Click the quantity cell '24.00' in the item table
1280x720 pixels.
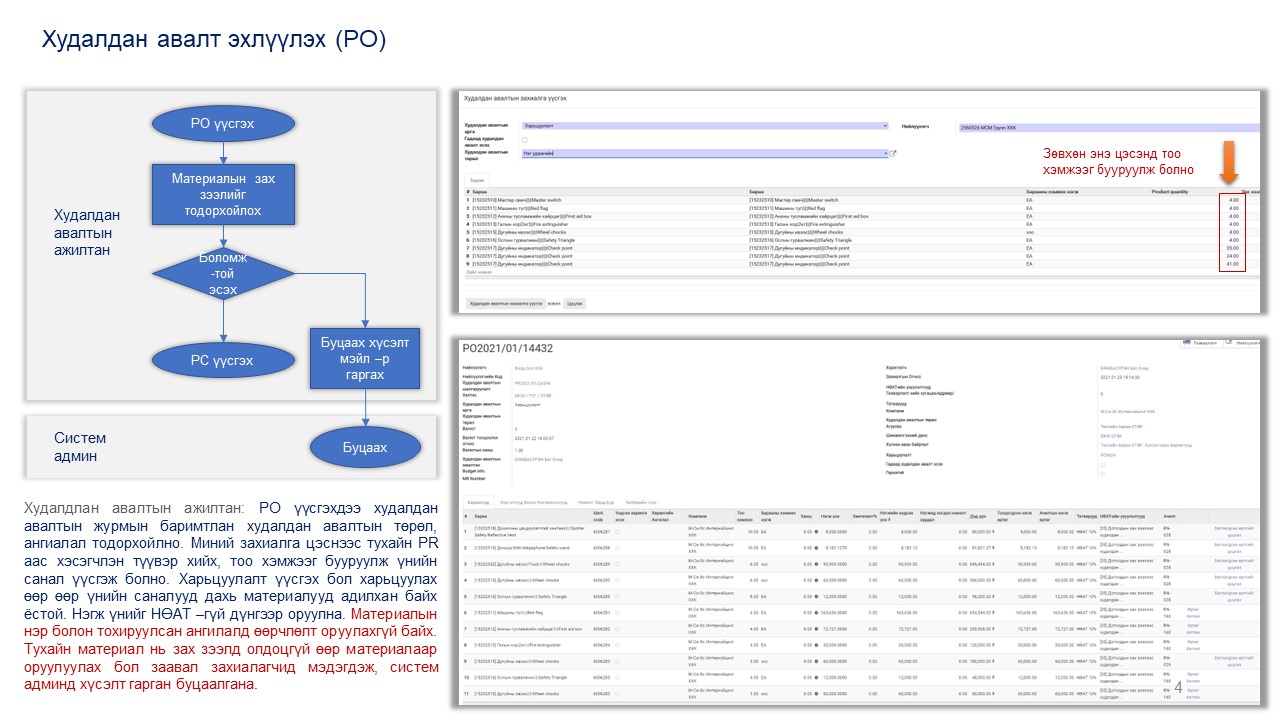pyautogui.click(x=1233, y=256)
